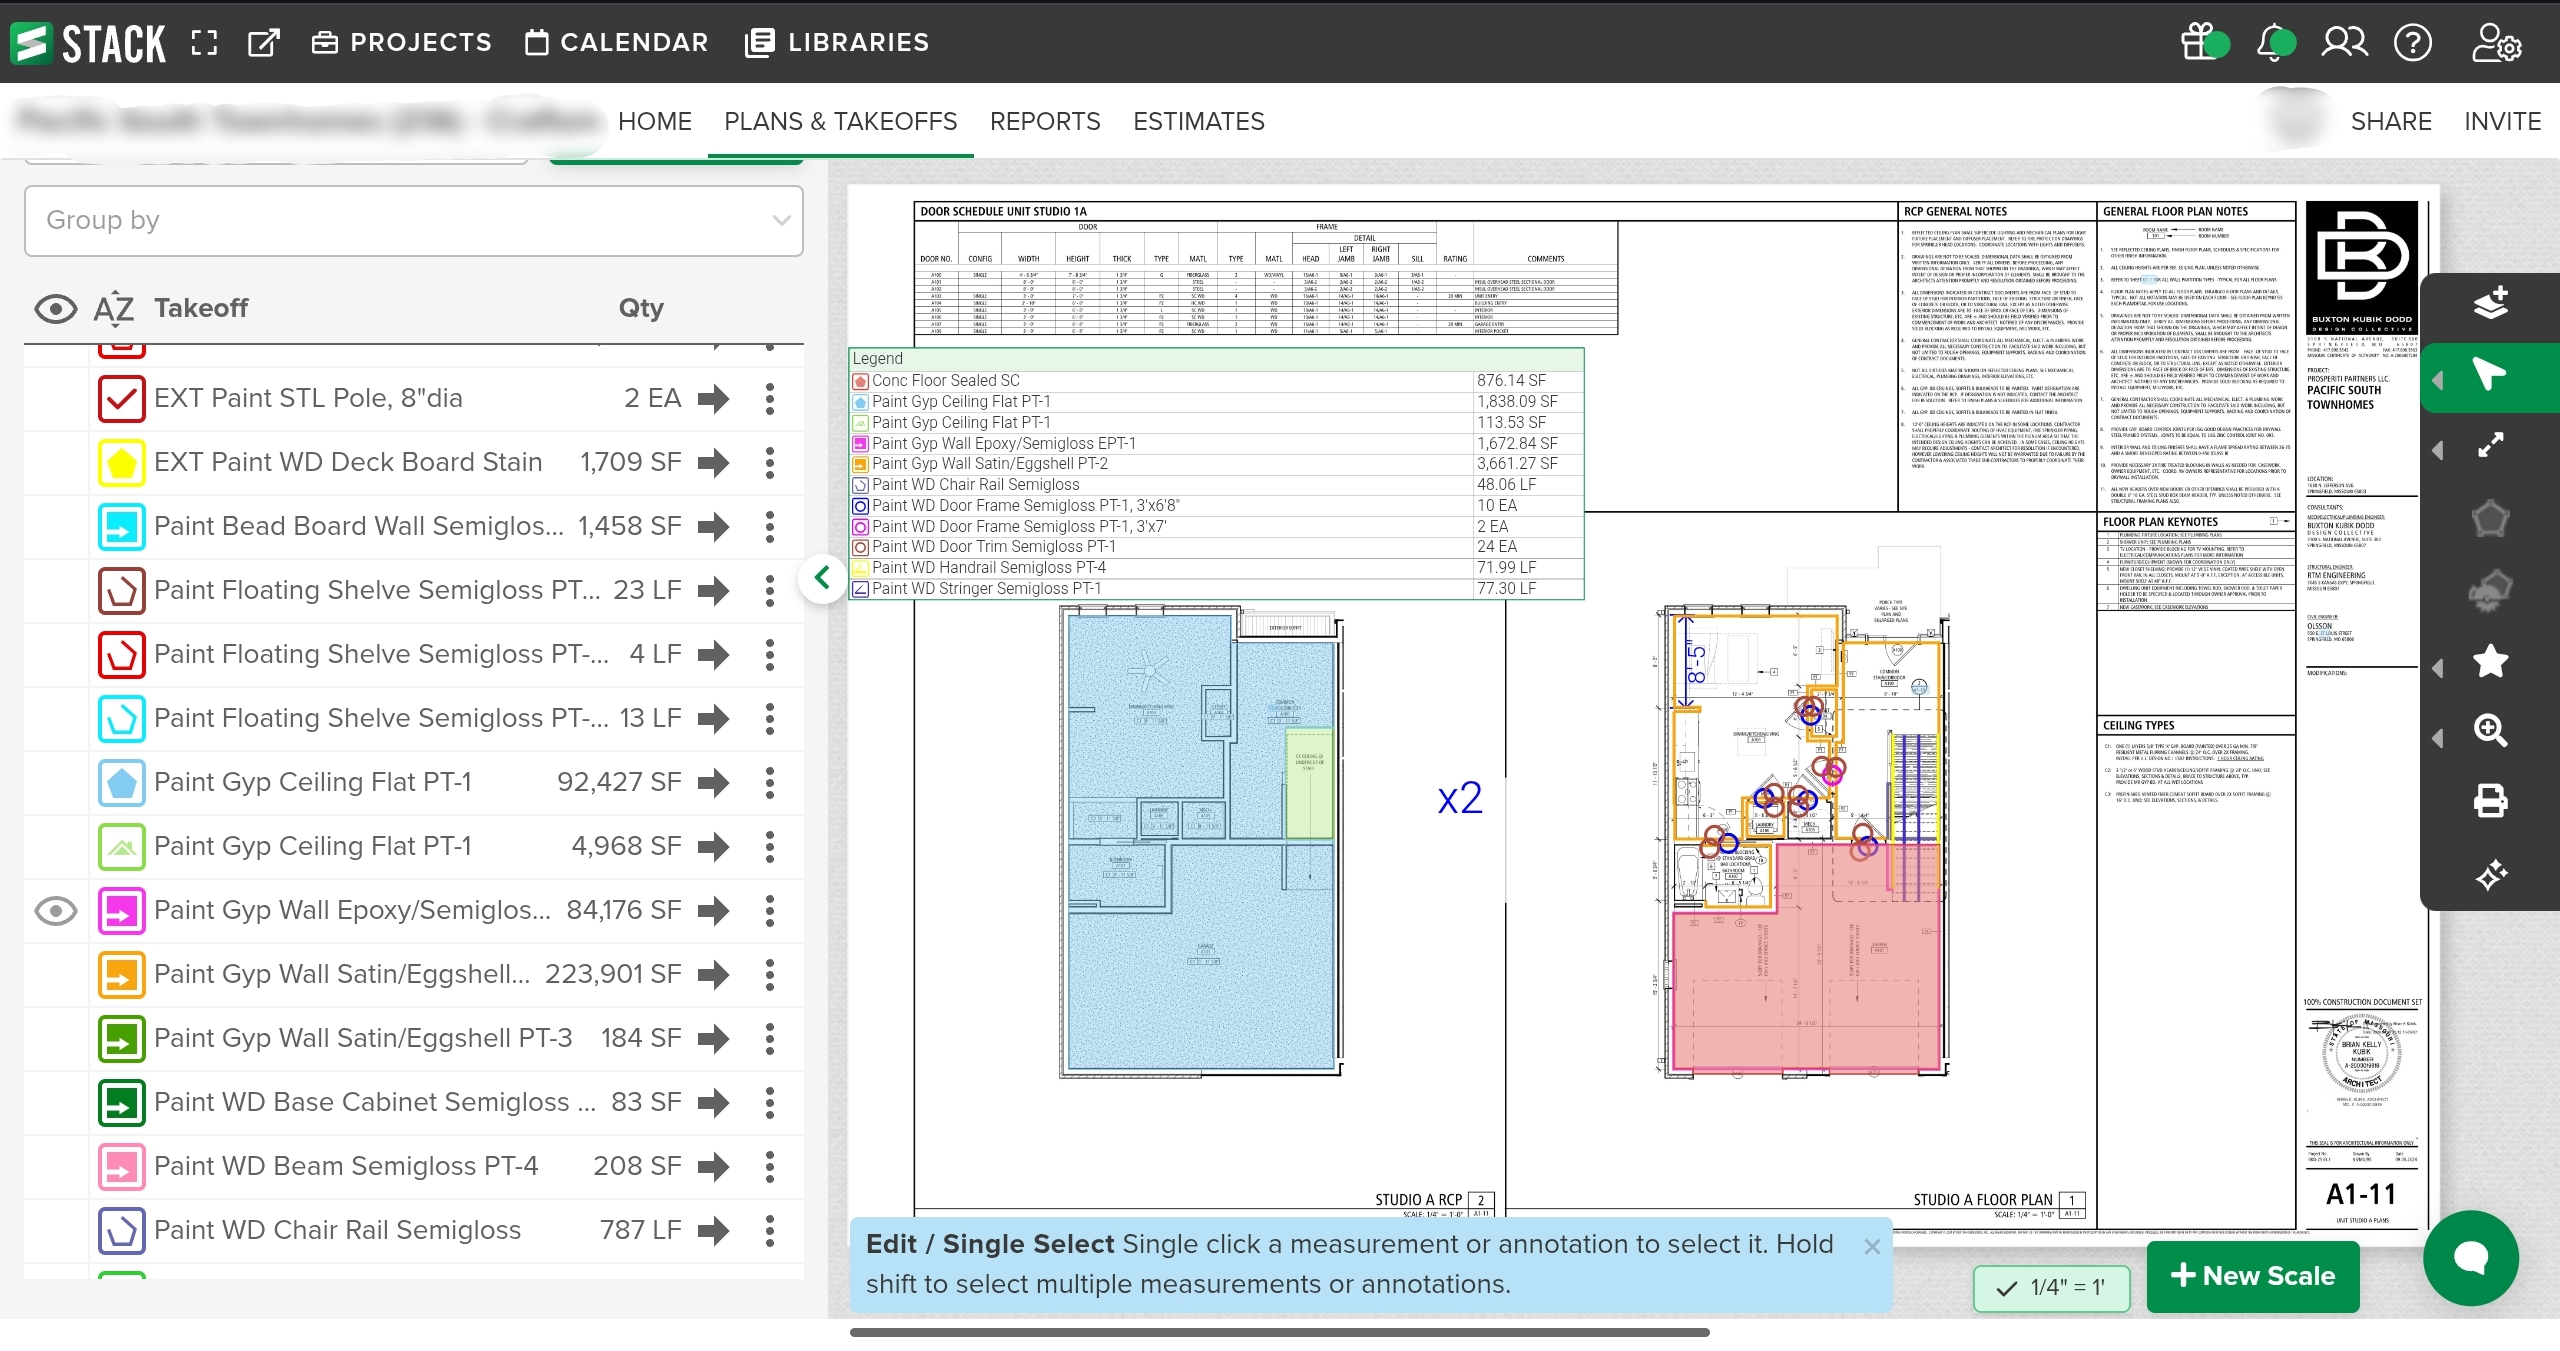Click the New Scale button
Viewport: 2560px width, 1351px height.
click(x=2252, y=1275)
